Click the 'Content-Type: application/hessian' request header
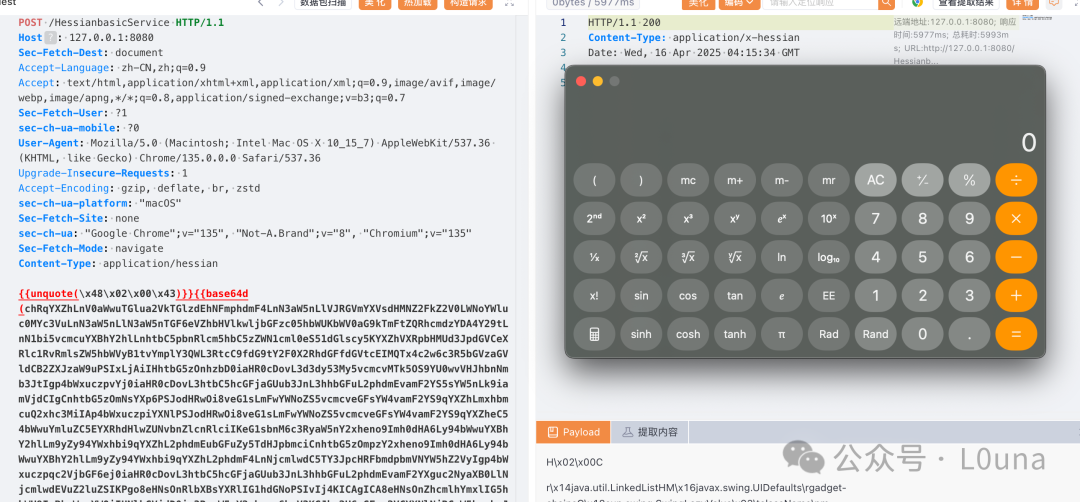The width and height of the screenshot is (1080, 502). (x=118, y=263)
